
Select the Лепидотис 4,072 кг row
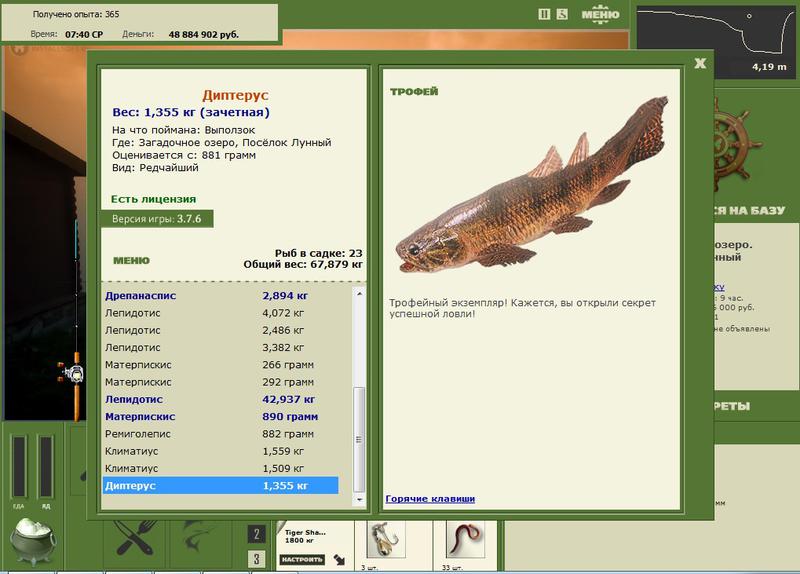220,313
